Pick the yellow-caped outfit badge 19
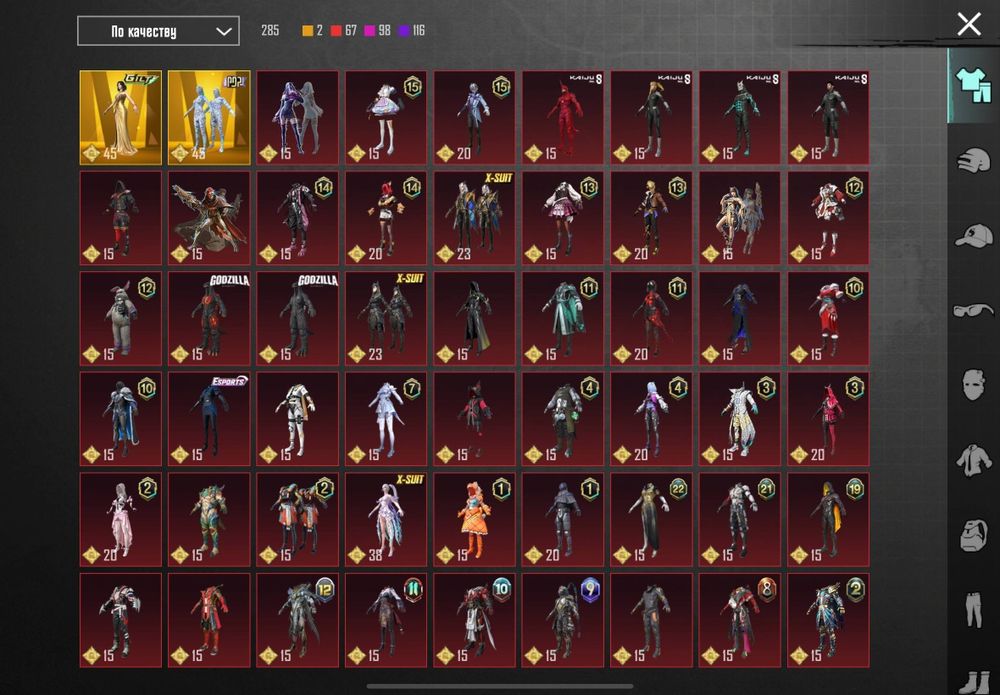Viewport: 1000px width, 695px height. pyautogui.click(x=828, y=520)
